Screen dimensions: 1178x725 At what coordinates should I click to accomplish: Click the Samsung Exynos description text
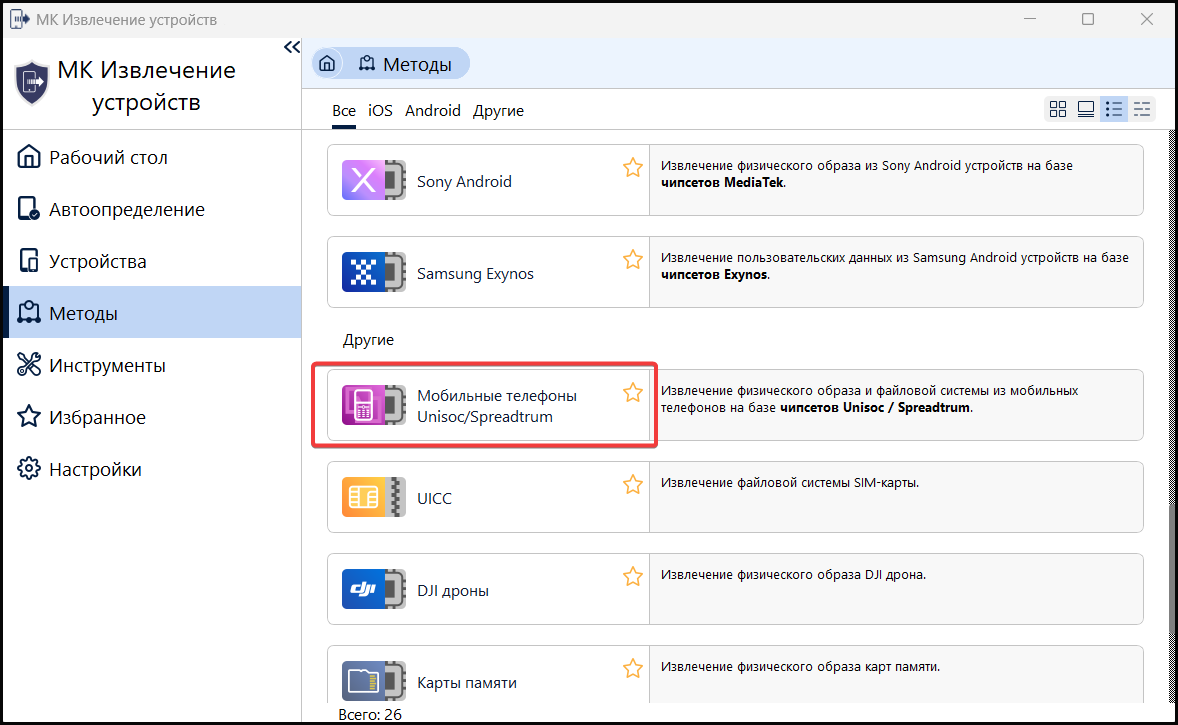tap(895, 266)
